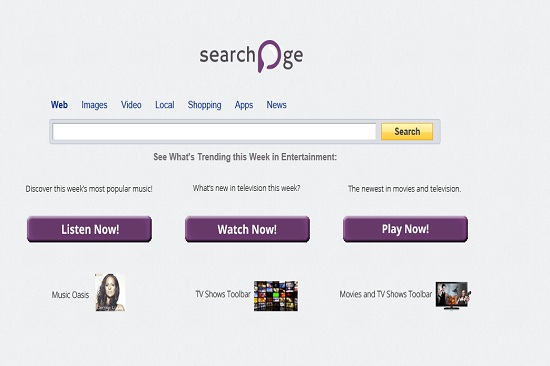The width and height of the screenshot is (550, 366).
Task: Click the TV Shows Toolbar screens thumbnail
Action: 276,296
